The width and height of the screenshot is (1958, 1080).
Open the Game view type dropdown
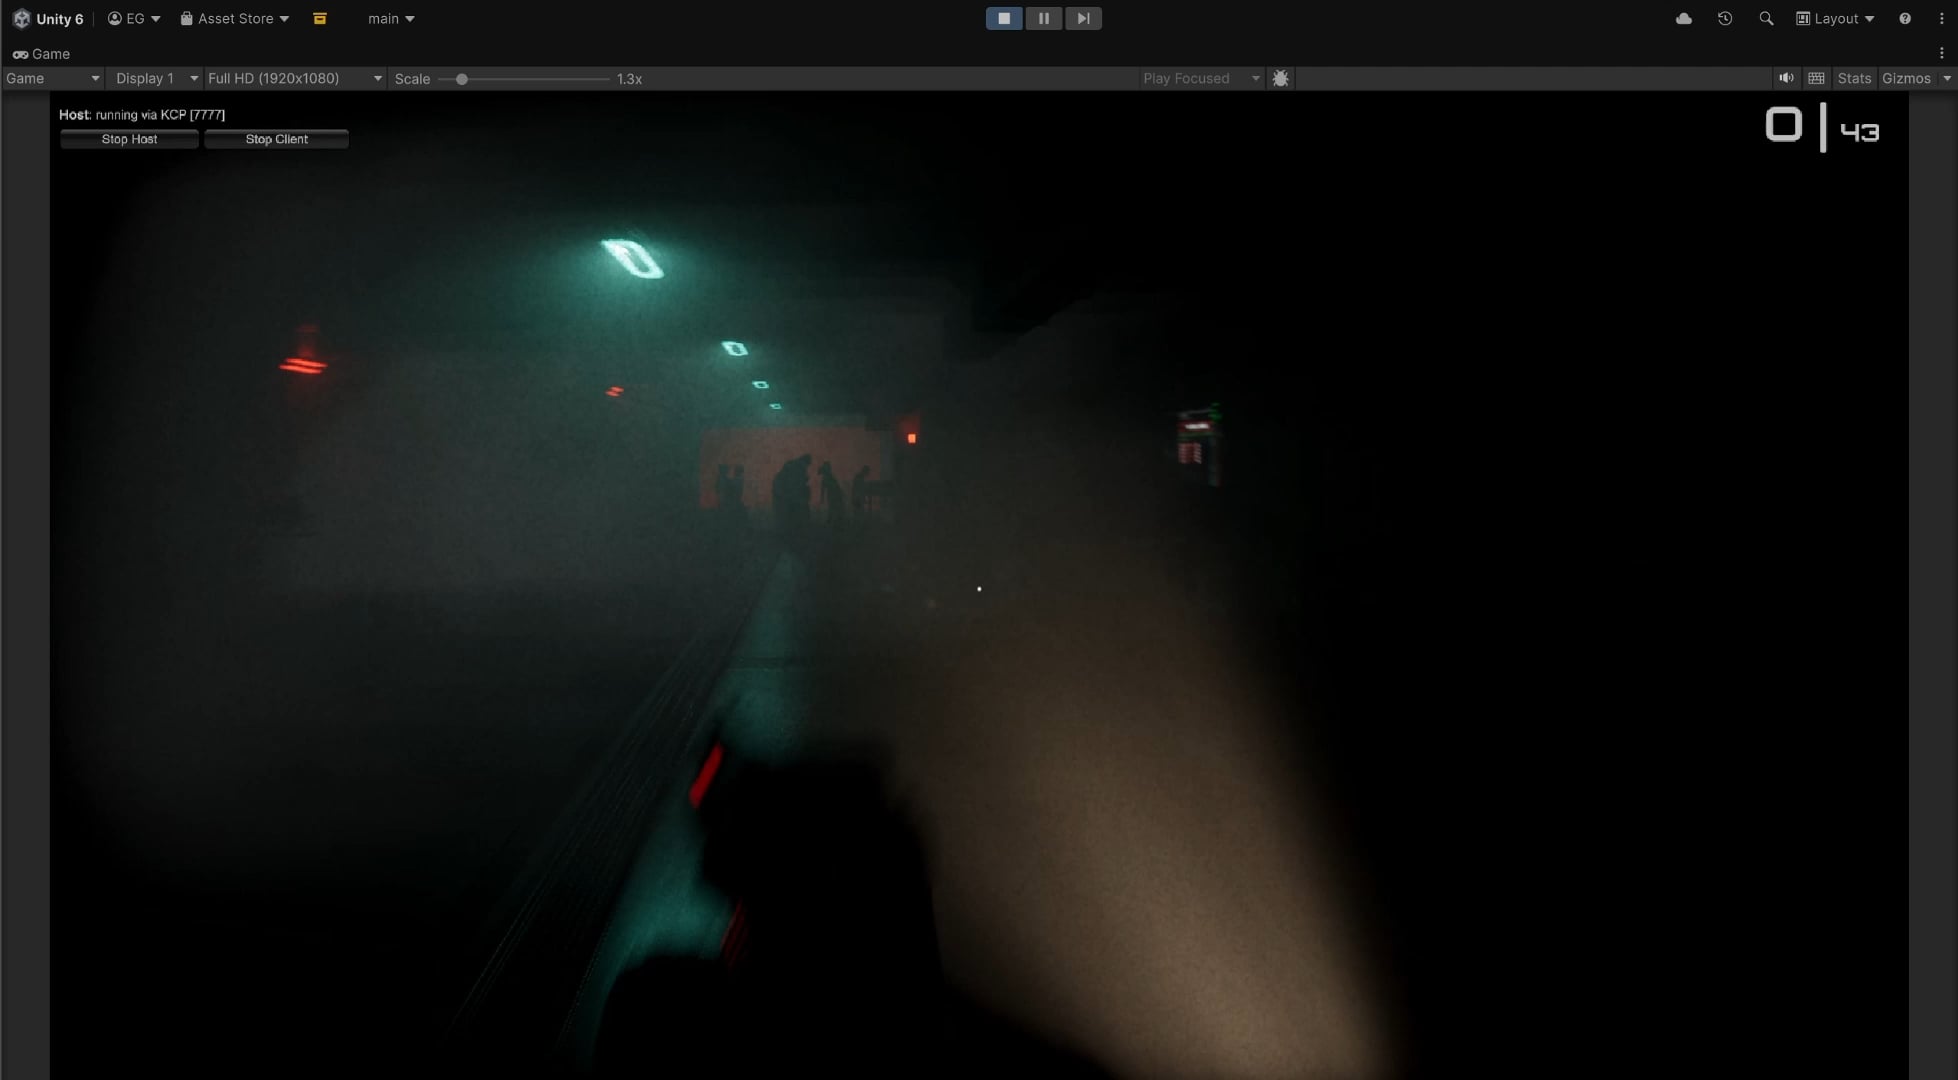(x=53, y=79)
